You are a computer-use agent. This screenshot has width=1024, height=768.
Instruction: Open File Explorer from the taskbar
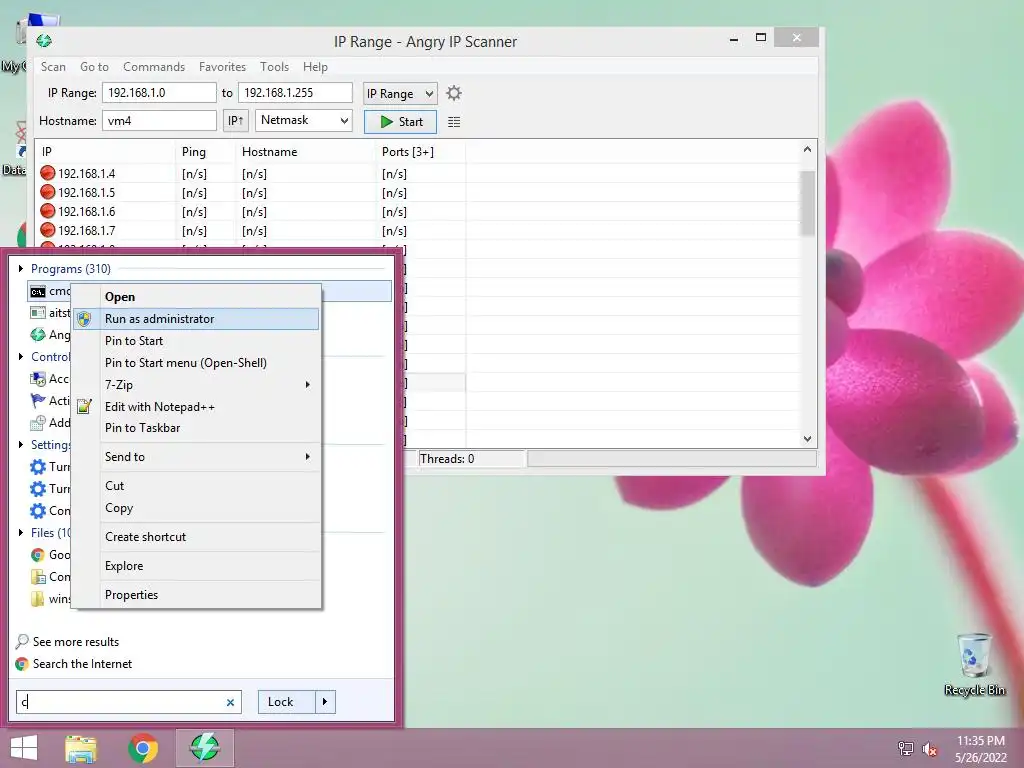[81, 748]
